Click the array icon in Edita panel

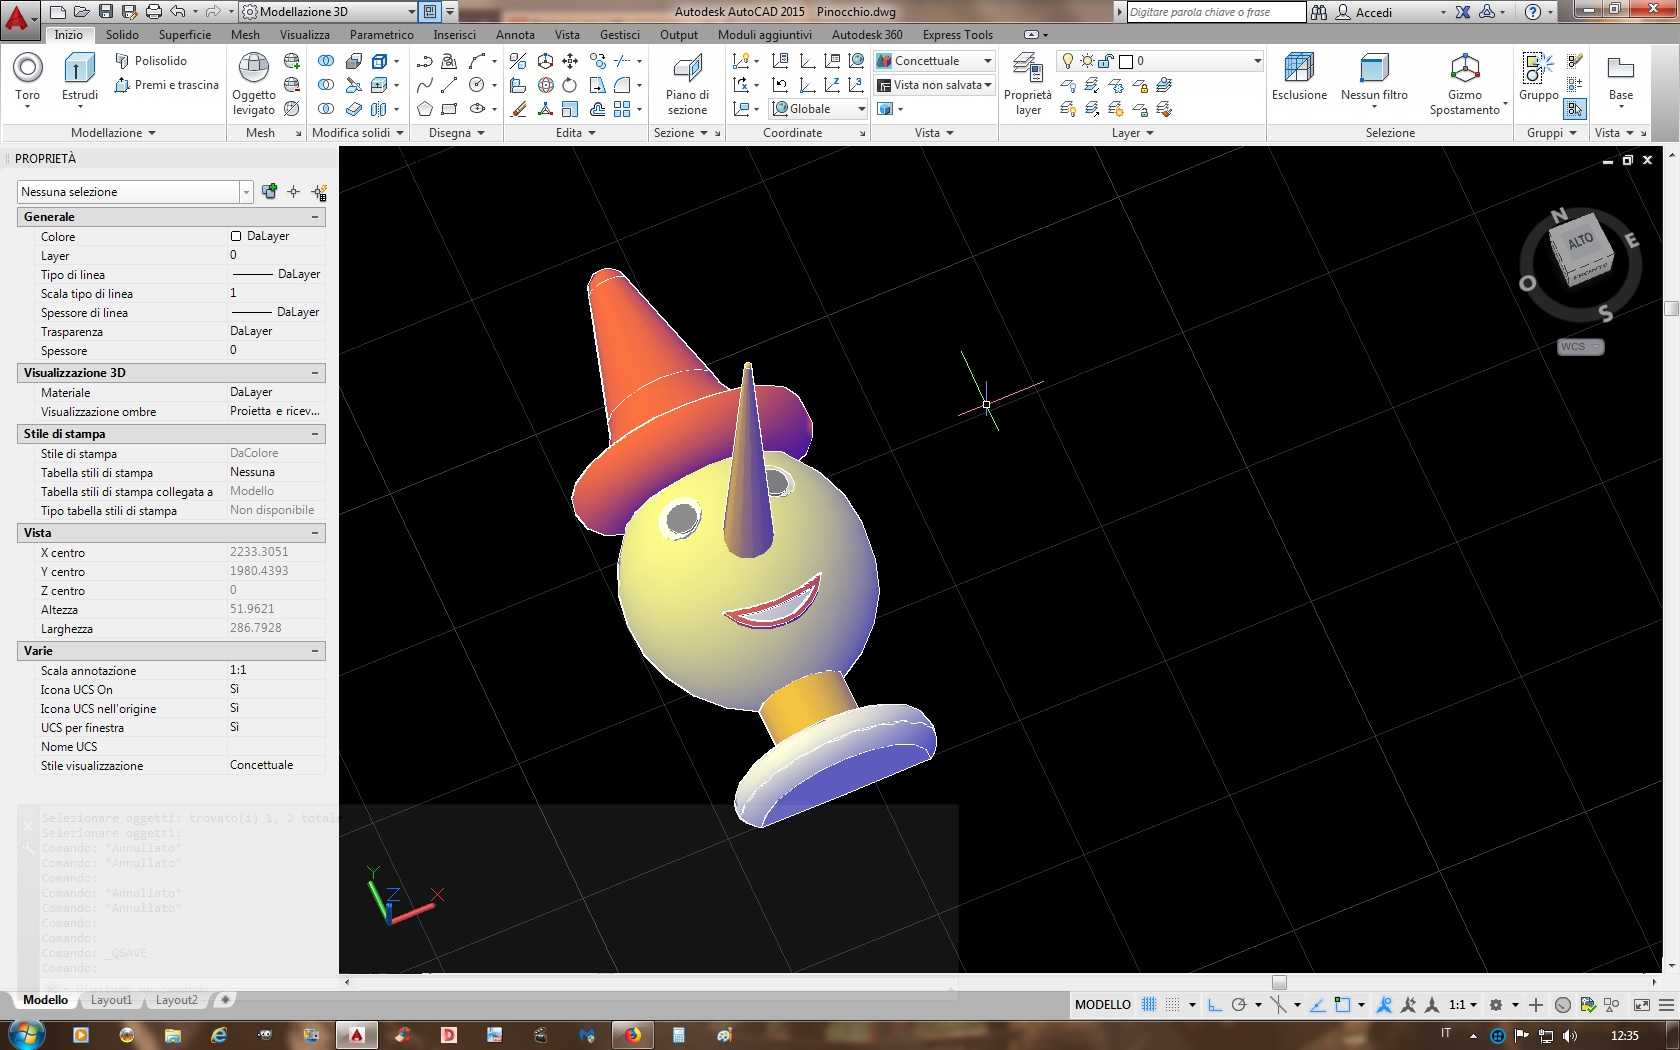[622, 109]
